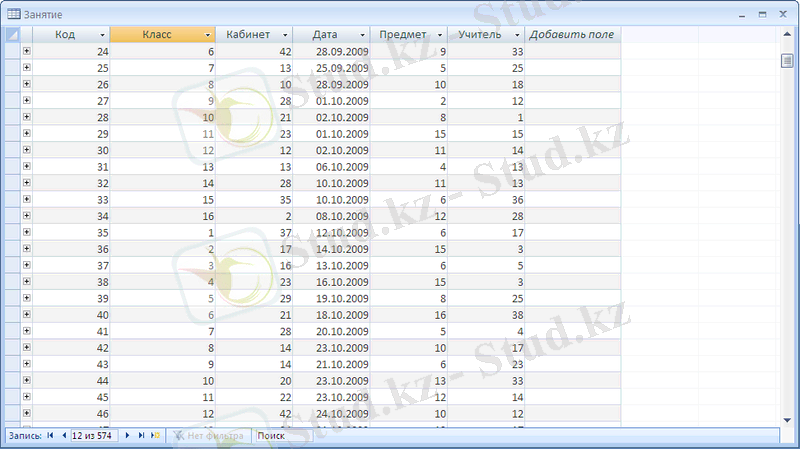Expand subdatasheet for record 35
800x449 pixels.
pyautogui.click(x=27, y=232)
